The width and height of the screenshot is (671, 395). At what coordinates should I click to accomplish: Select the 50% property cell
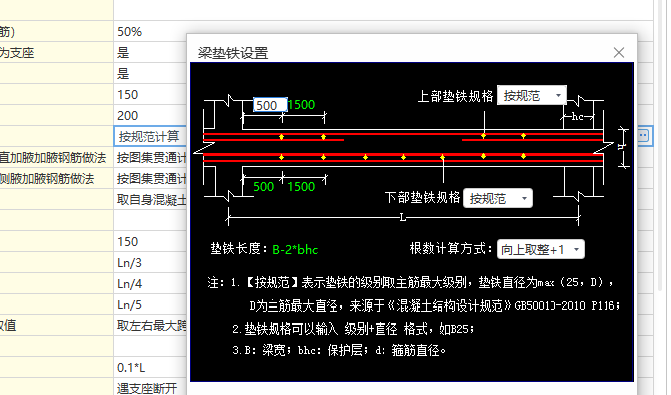150,32
